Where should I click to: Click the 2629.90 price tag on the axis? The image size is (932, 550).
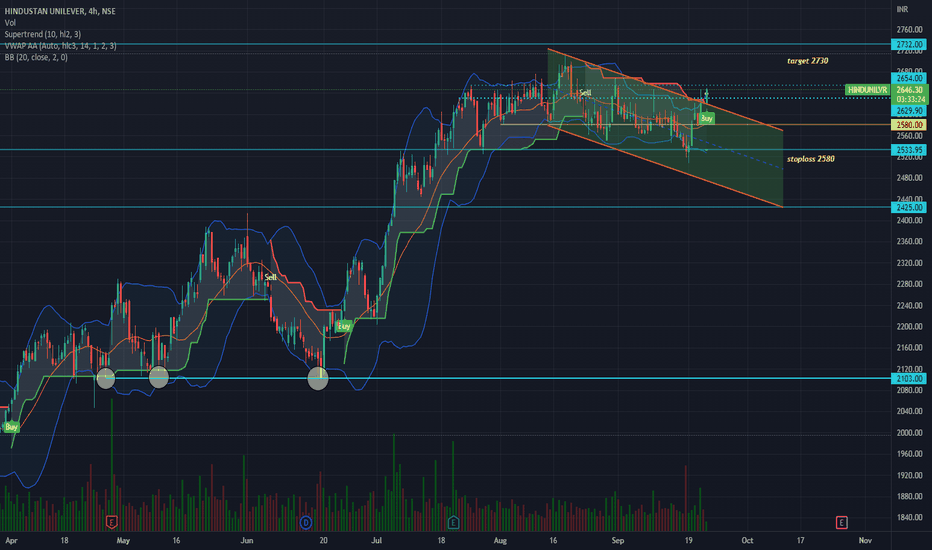[x=909, y=111]
